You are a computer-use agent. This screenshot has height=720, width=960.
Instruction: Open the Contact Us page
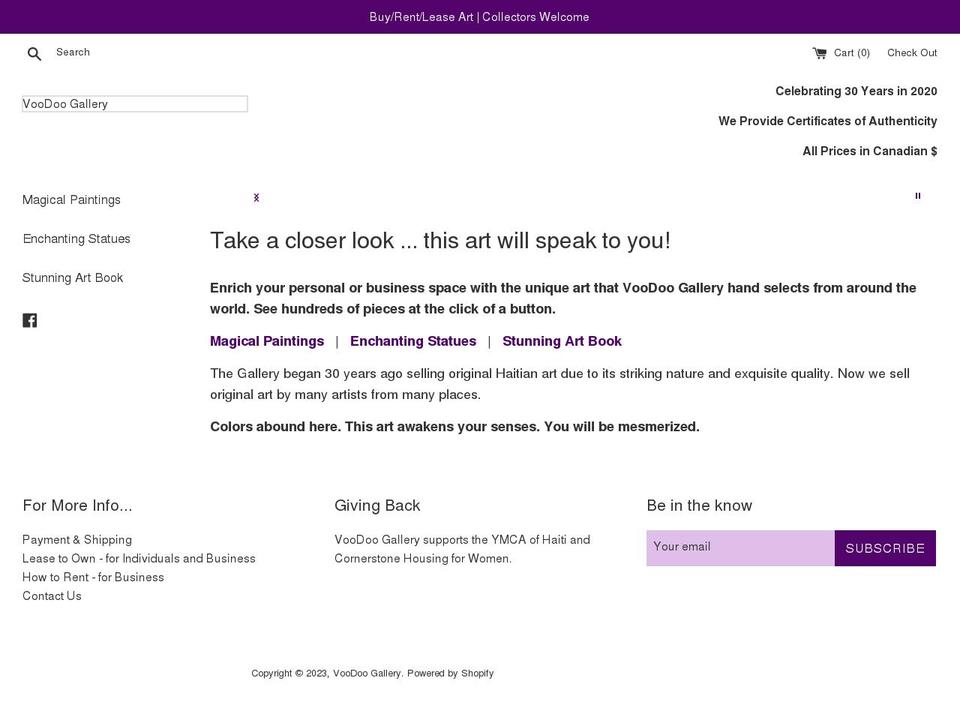pyautogui.click(x=52, y=595)
